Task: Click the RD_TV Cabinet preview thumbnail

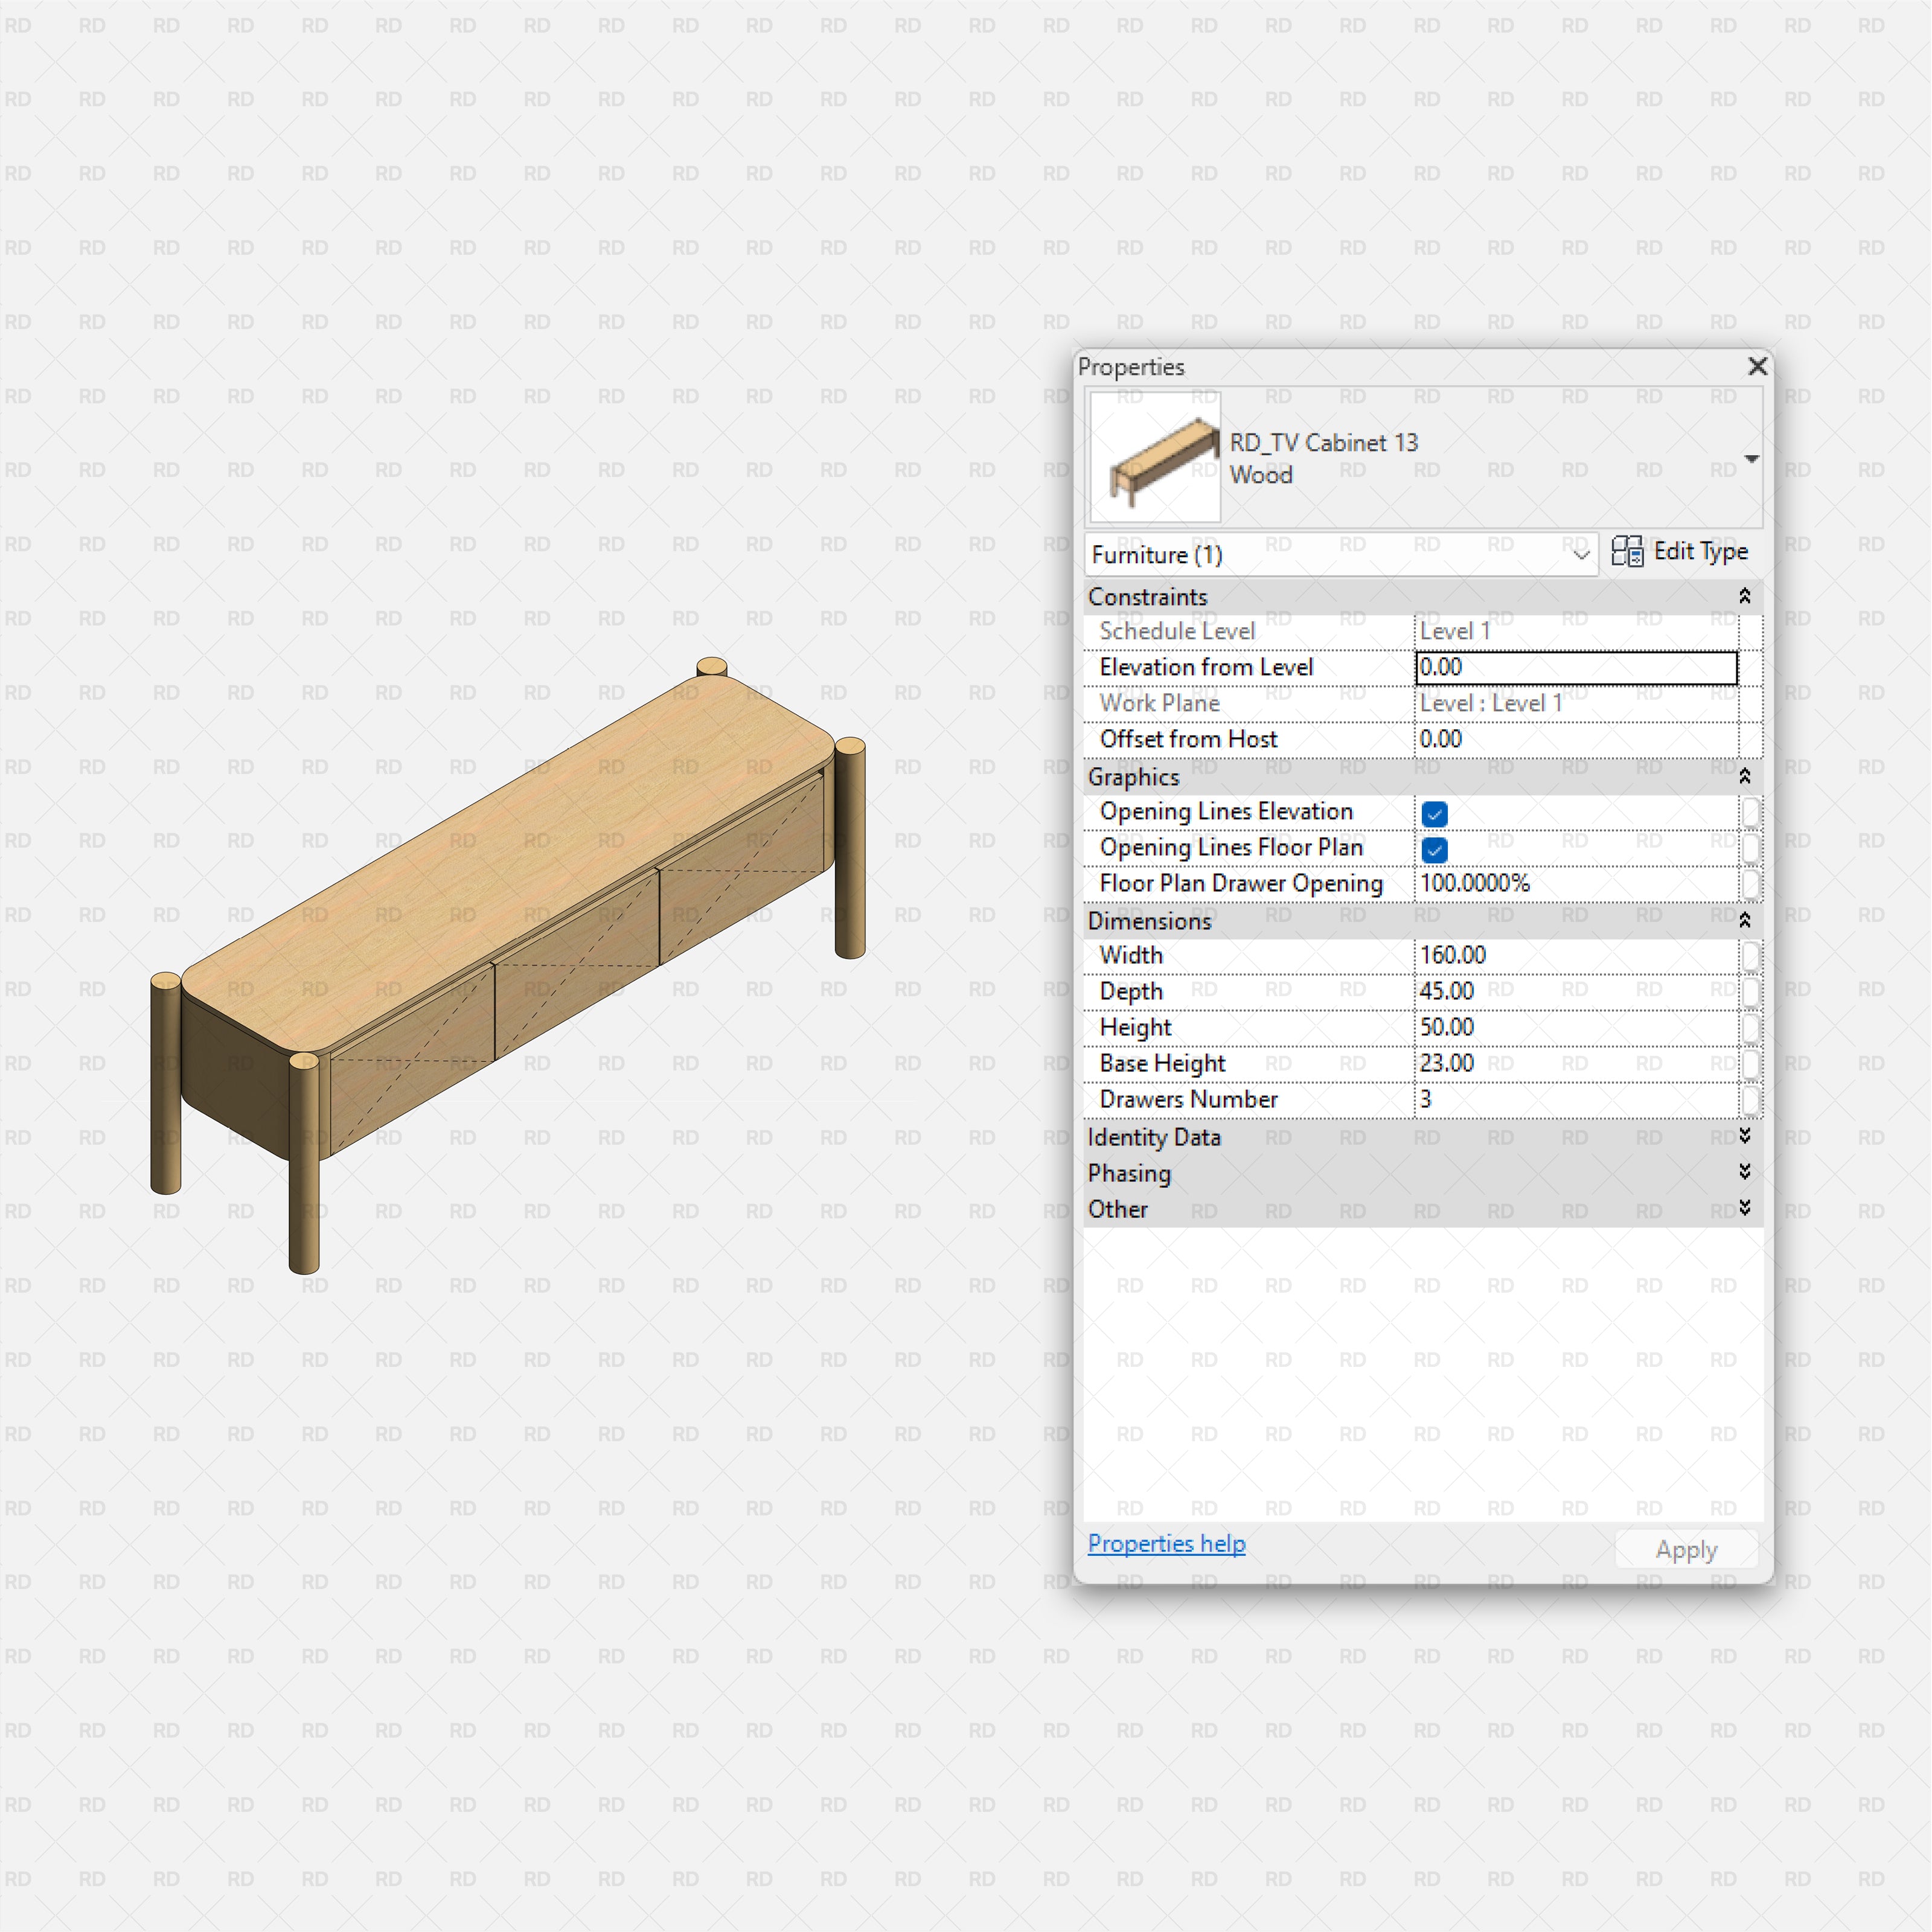Action: coord(1154,457)
